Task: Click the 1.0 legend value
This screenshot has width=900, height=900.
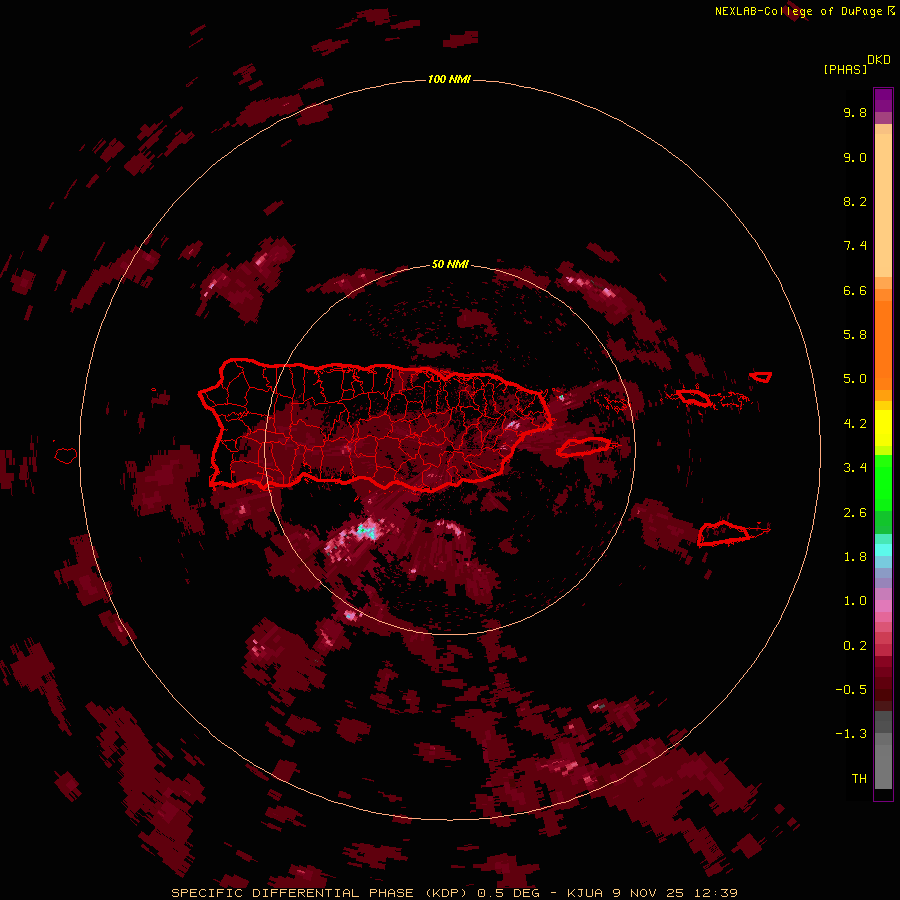Action: pyautogui.click(x=855, y=601)
